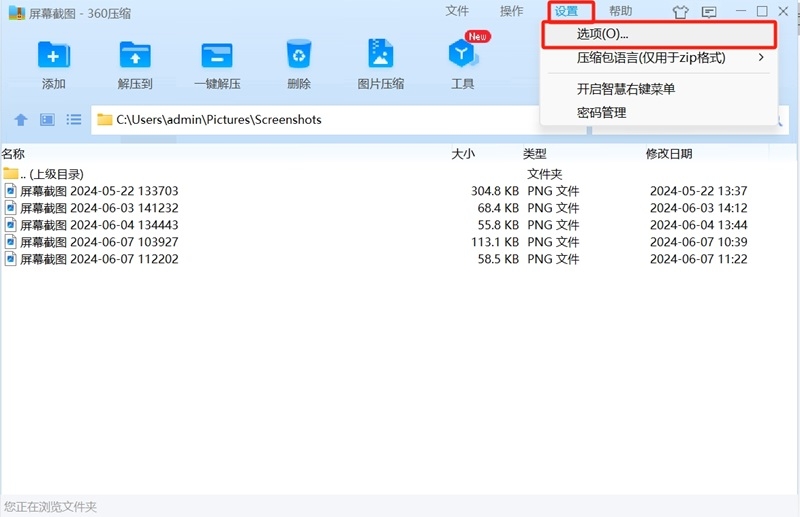Click the 添加 (Add) toolbar icon

point(54,55)
